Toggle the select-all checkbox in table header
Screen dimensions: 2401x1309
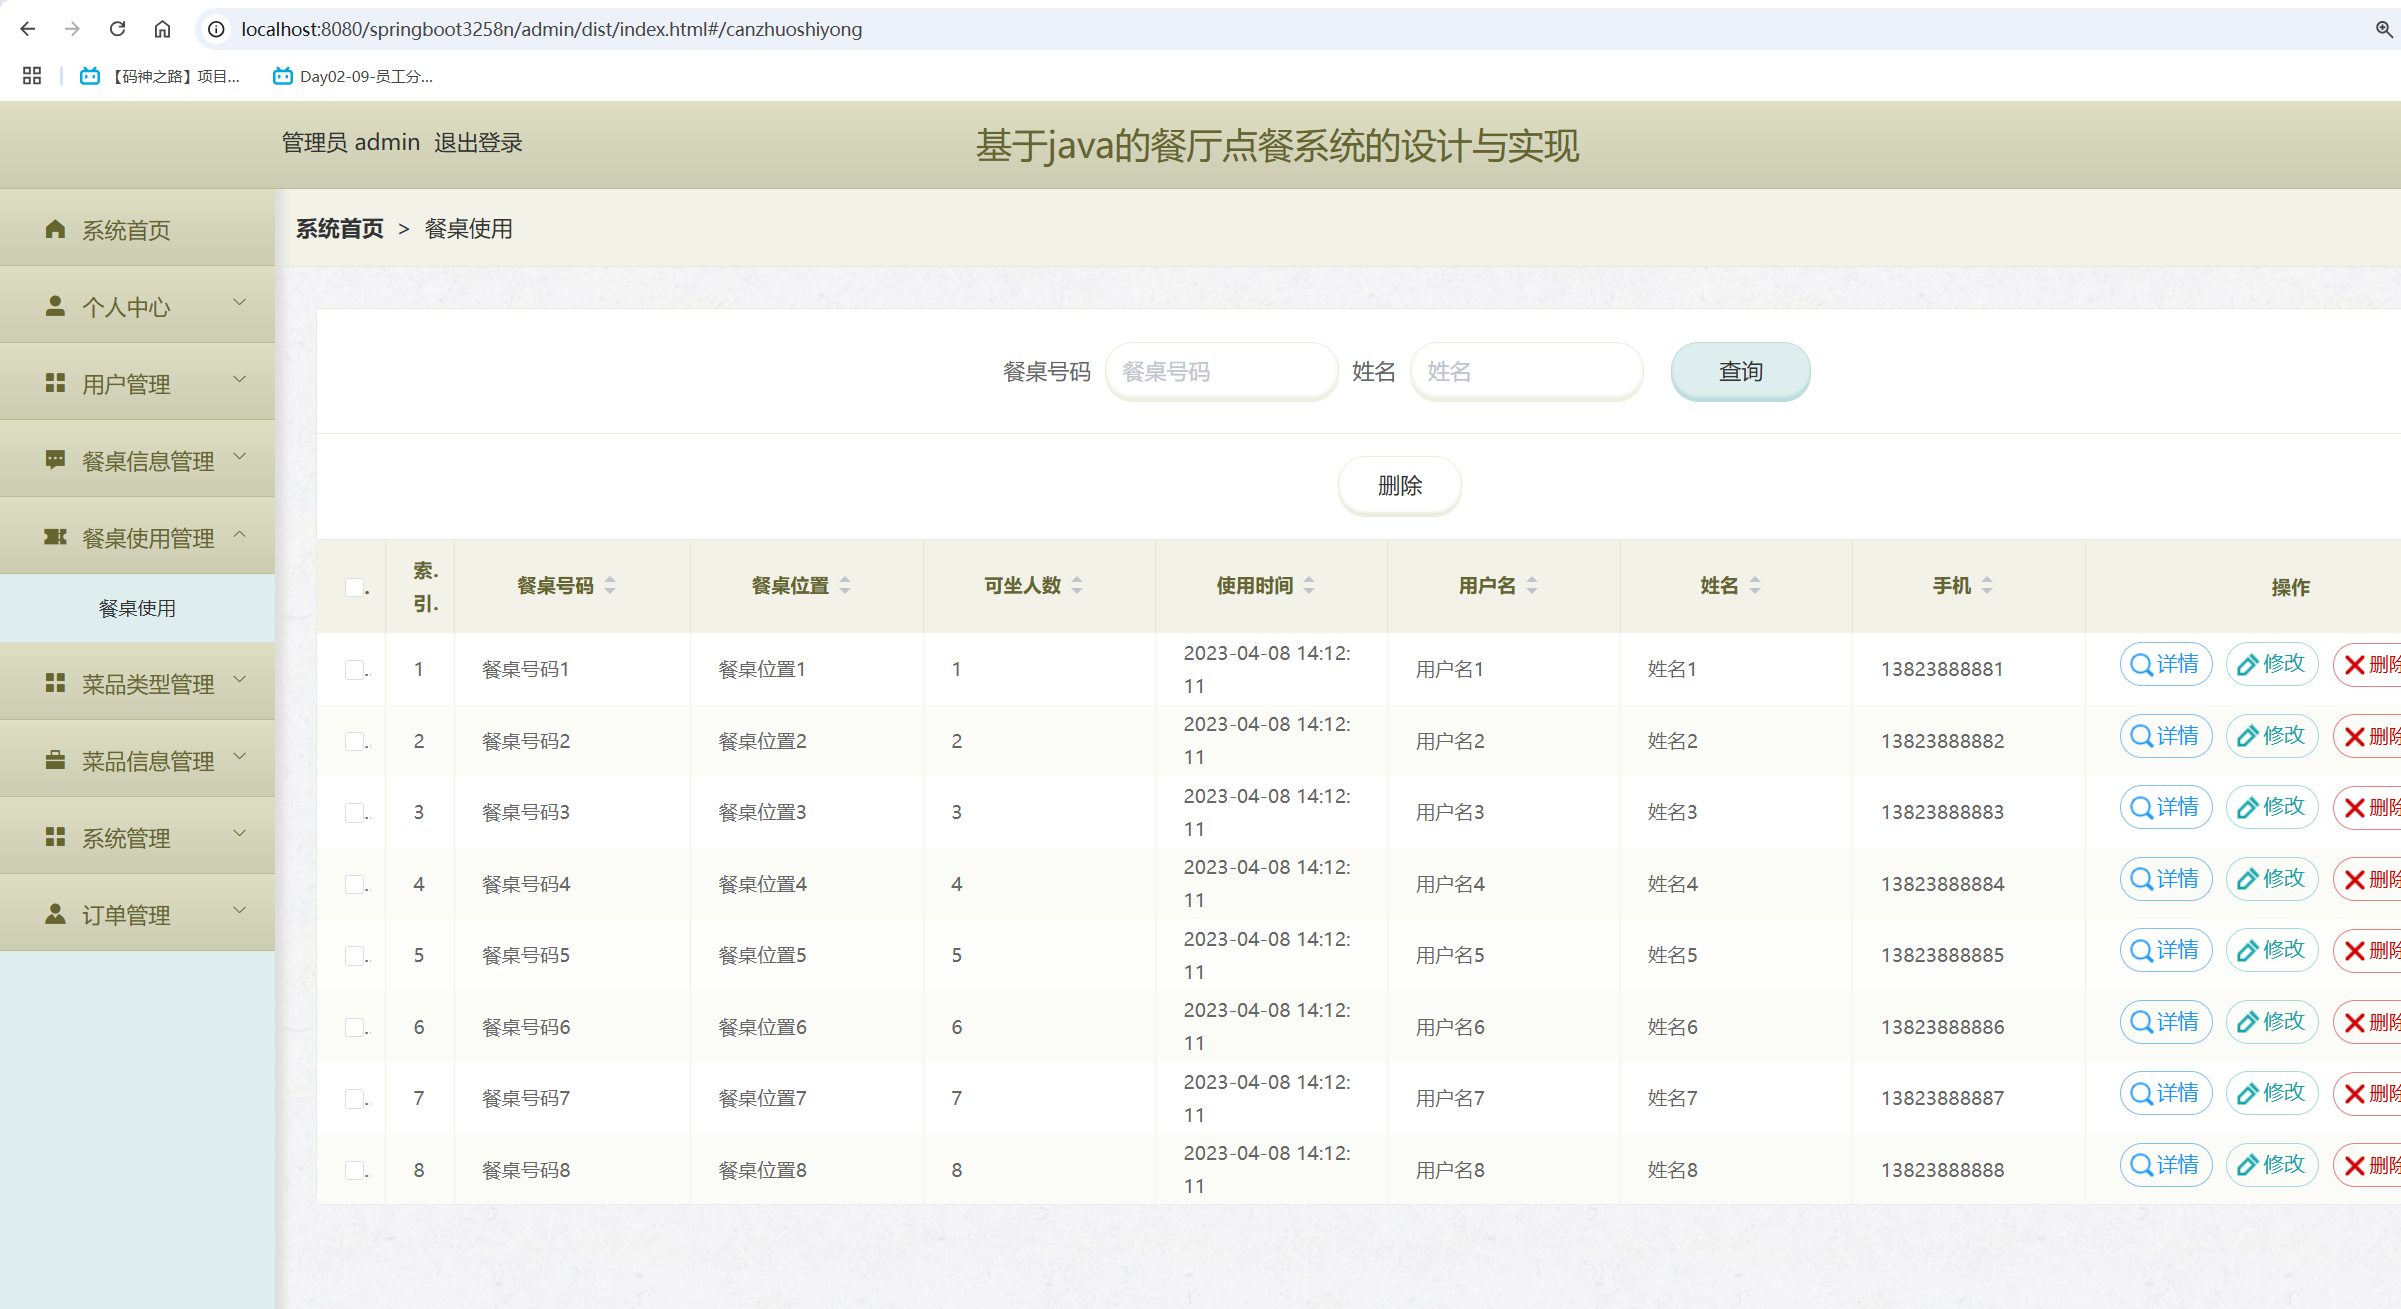coord(355,587)
